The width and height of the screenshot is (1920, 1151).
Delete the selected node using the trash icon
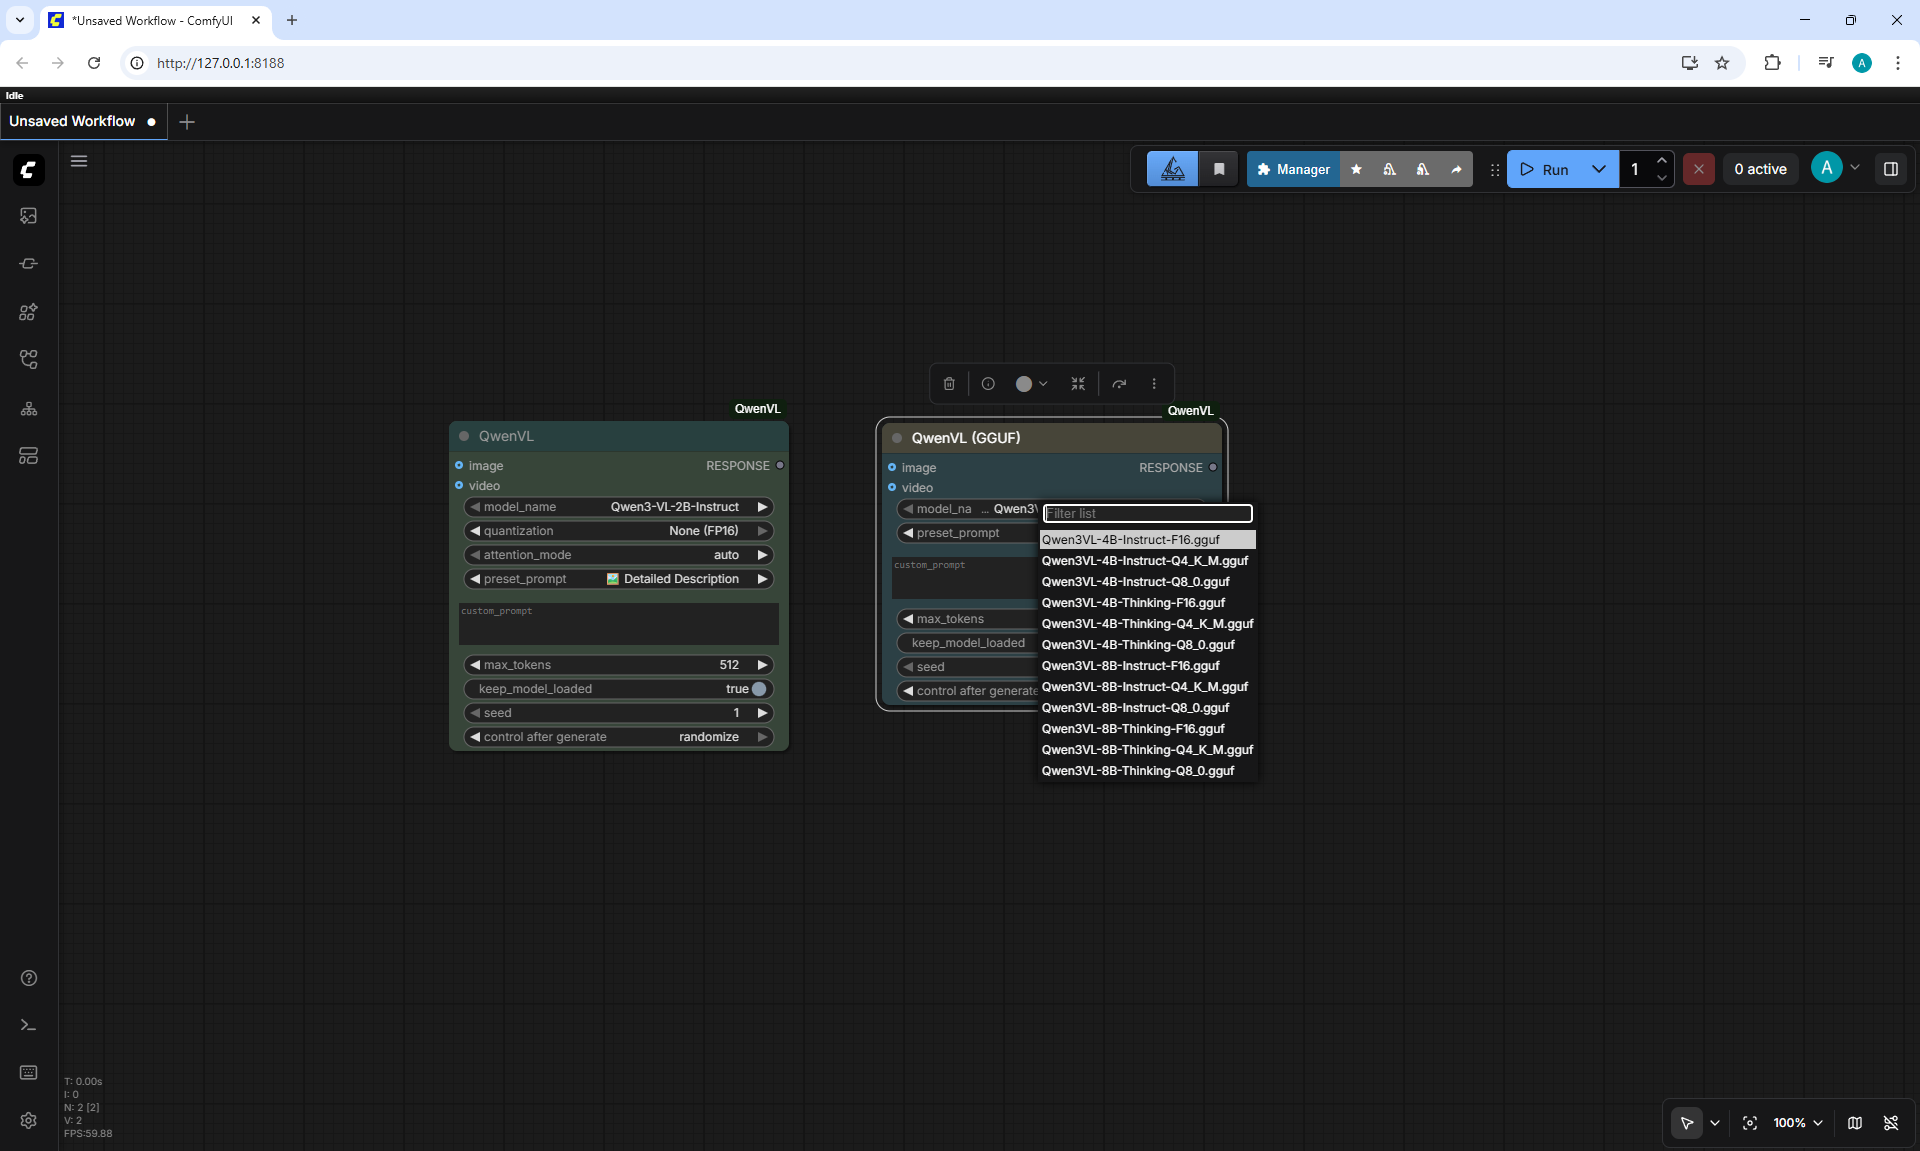click(949, 384)
